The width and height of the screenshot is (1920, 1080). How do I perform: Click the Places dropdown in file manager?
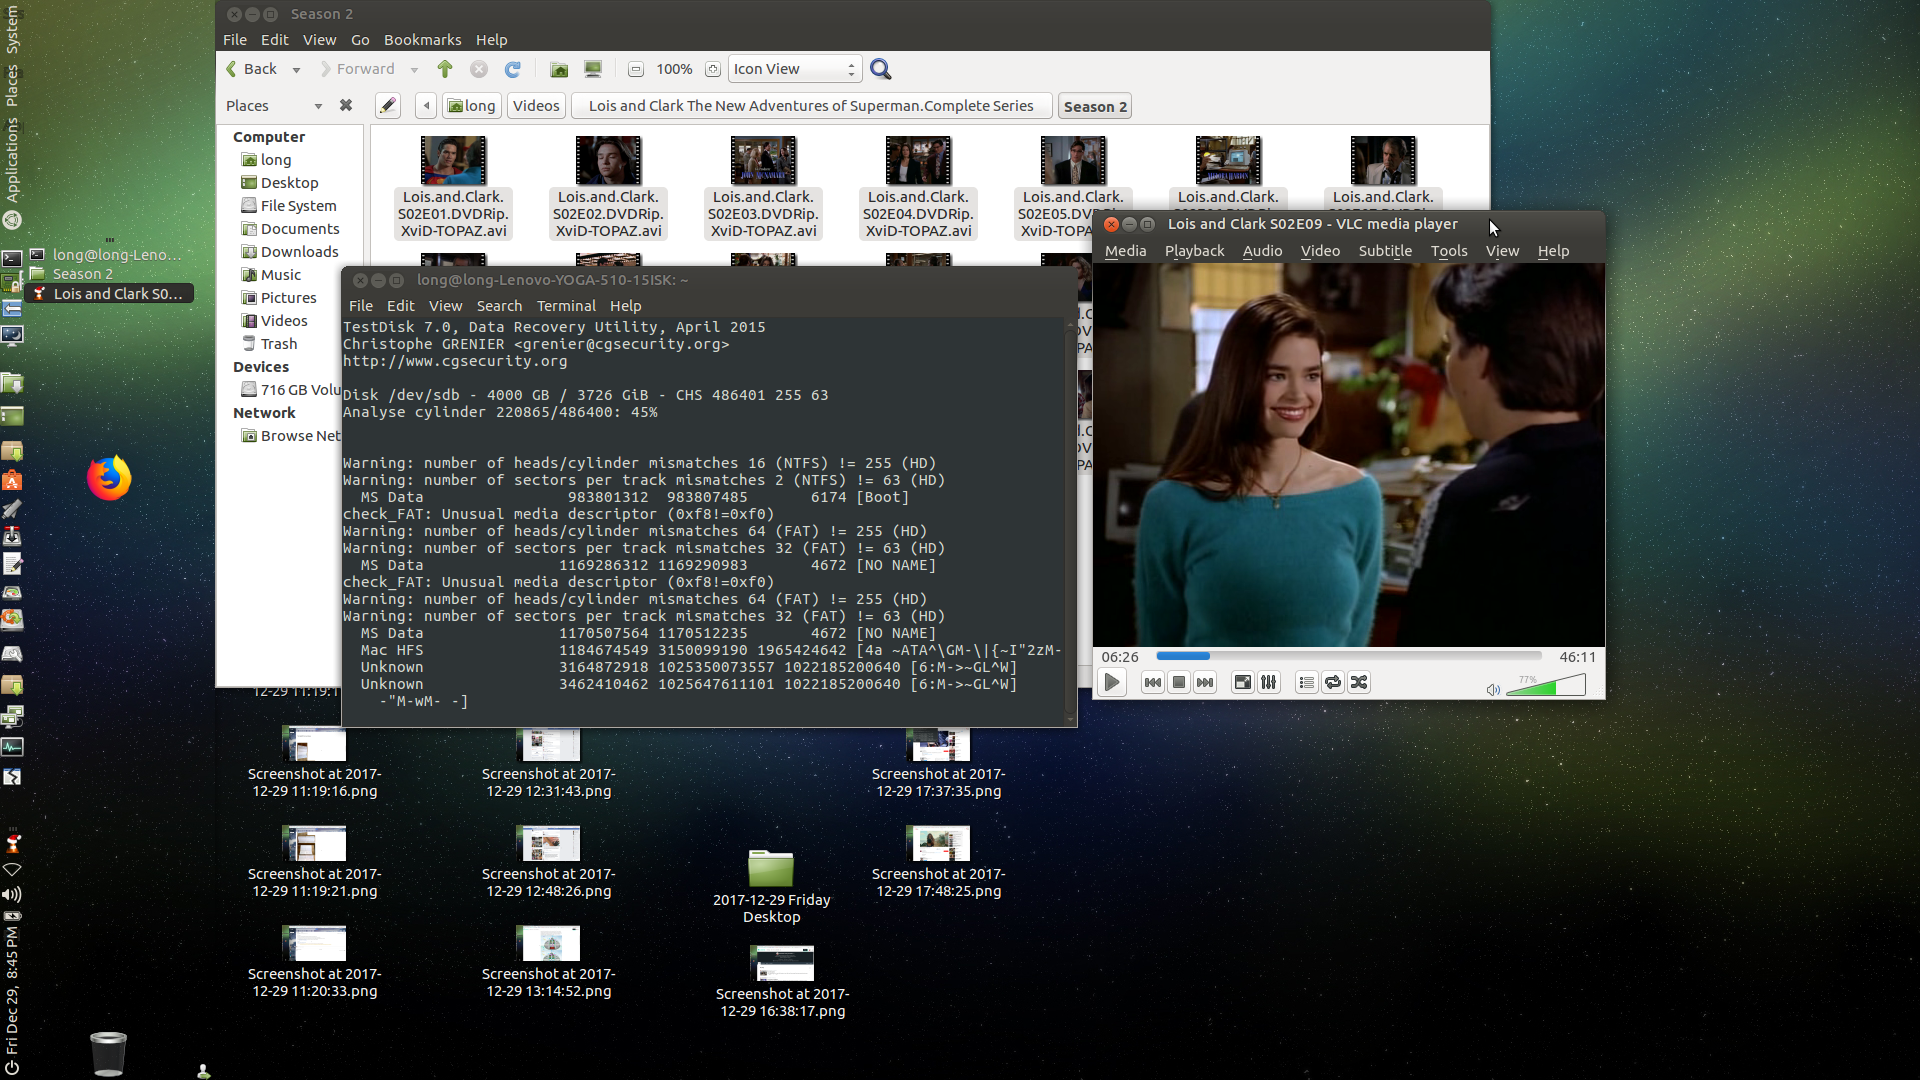click(272, 104)
